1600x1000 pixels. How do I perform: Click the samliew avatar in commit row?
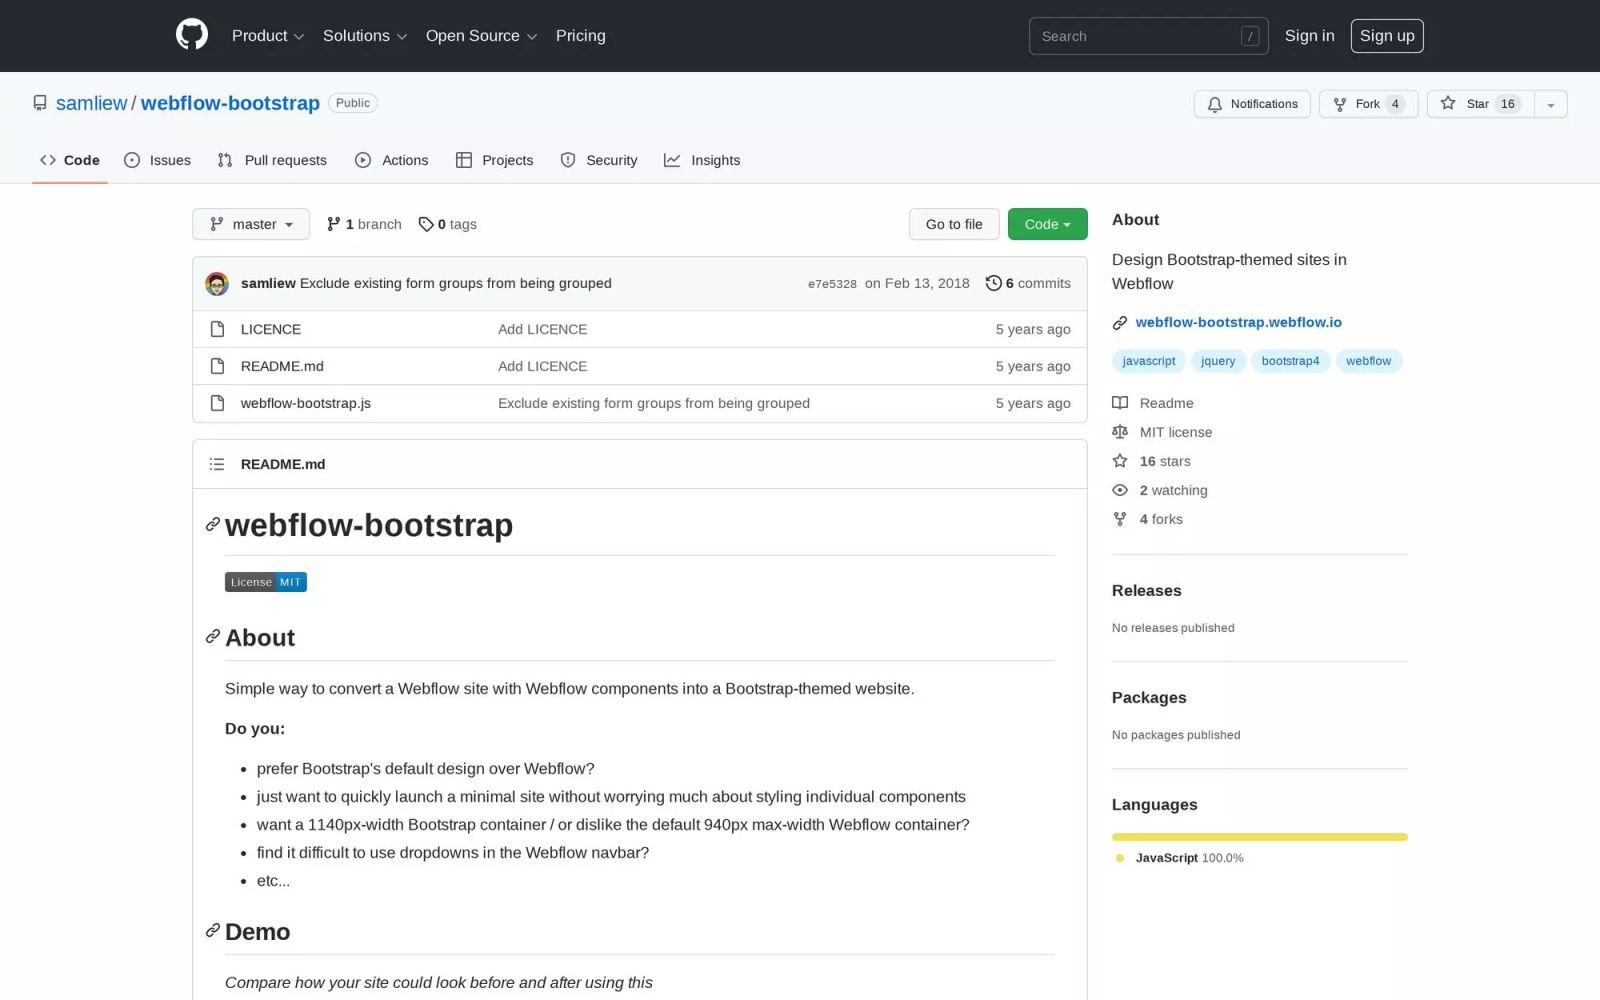[x=217, y=284]
